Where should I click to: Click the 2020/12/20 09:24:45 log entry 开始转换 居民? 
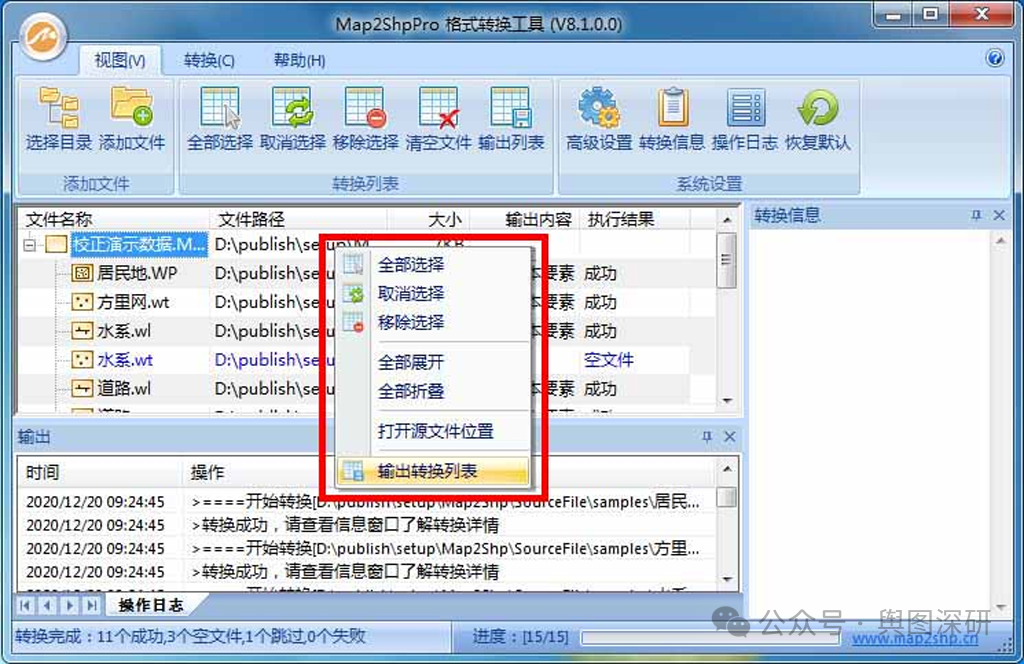(x=366, y=501)
